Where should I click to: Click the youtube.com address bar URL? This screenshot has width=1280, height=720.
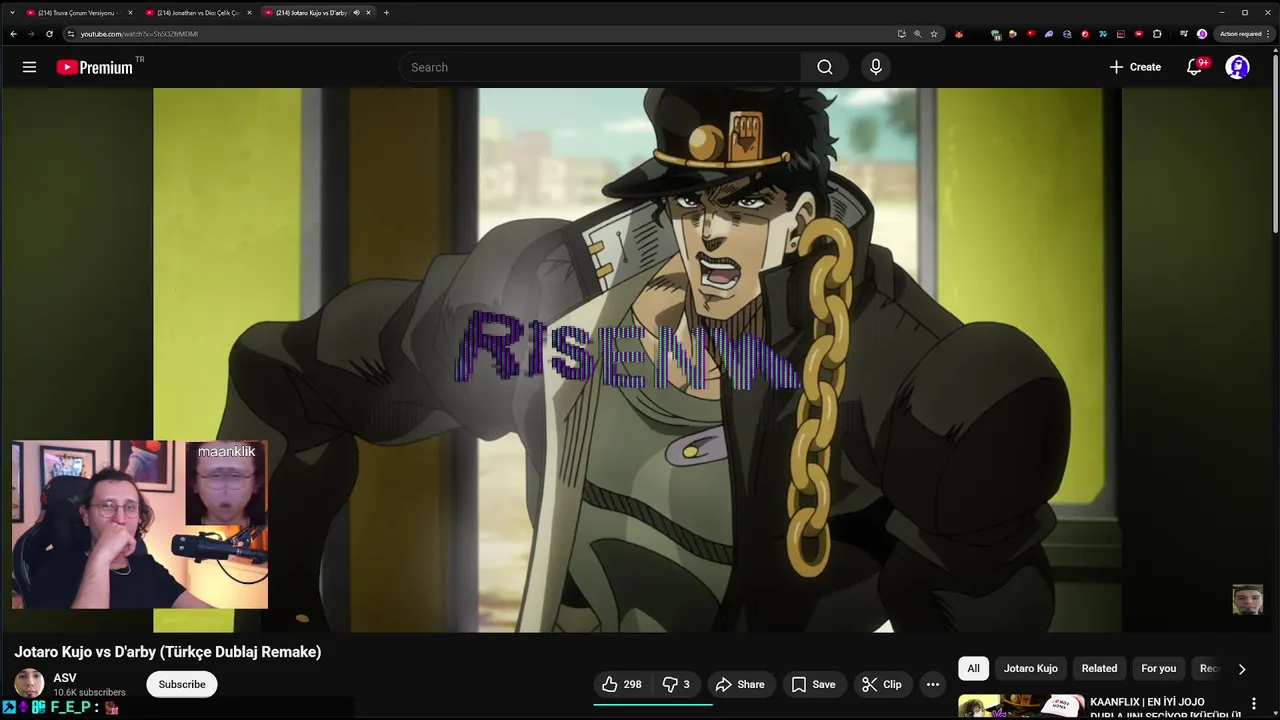tap(139, 34)
